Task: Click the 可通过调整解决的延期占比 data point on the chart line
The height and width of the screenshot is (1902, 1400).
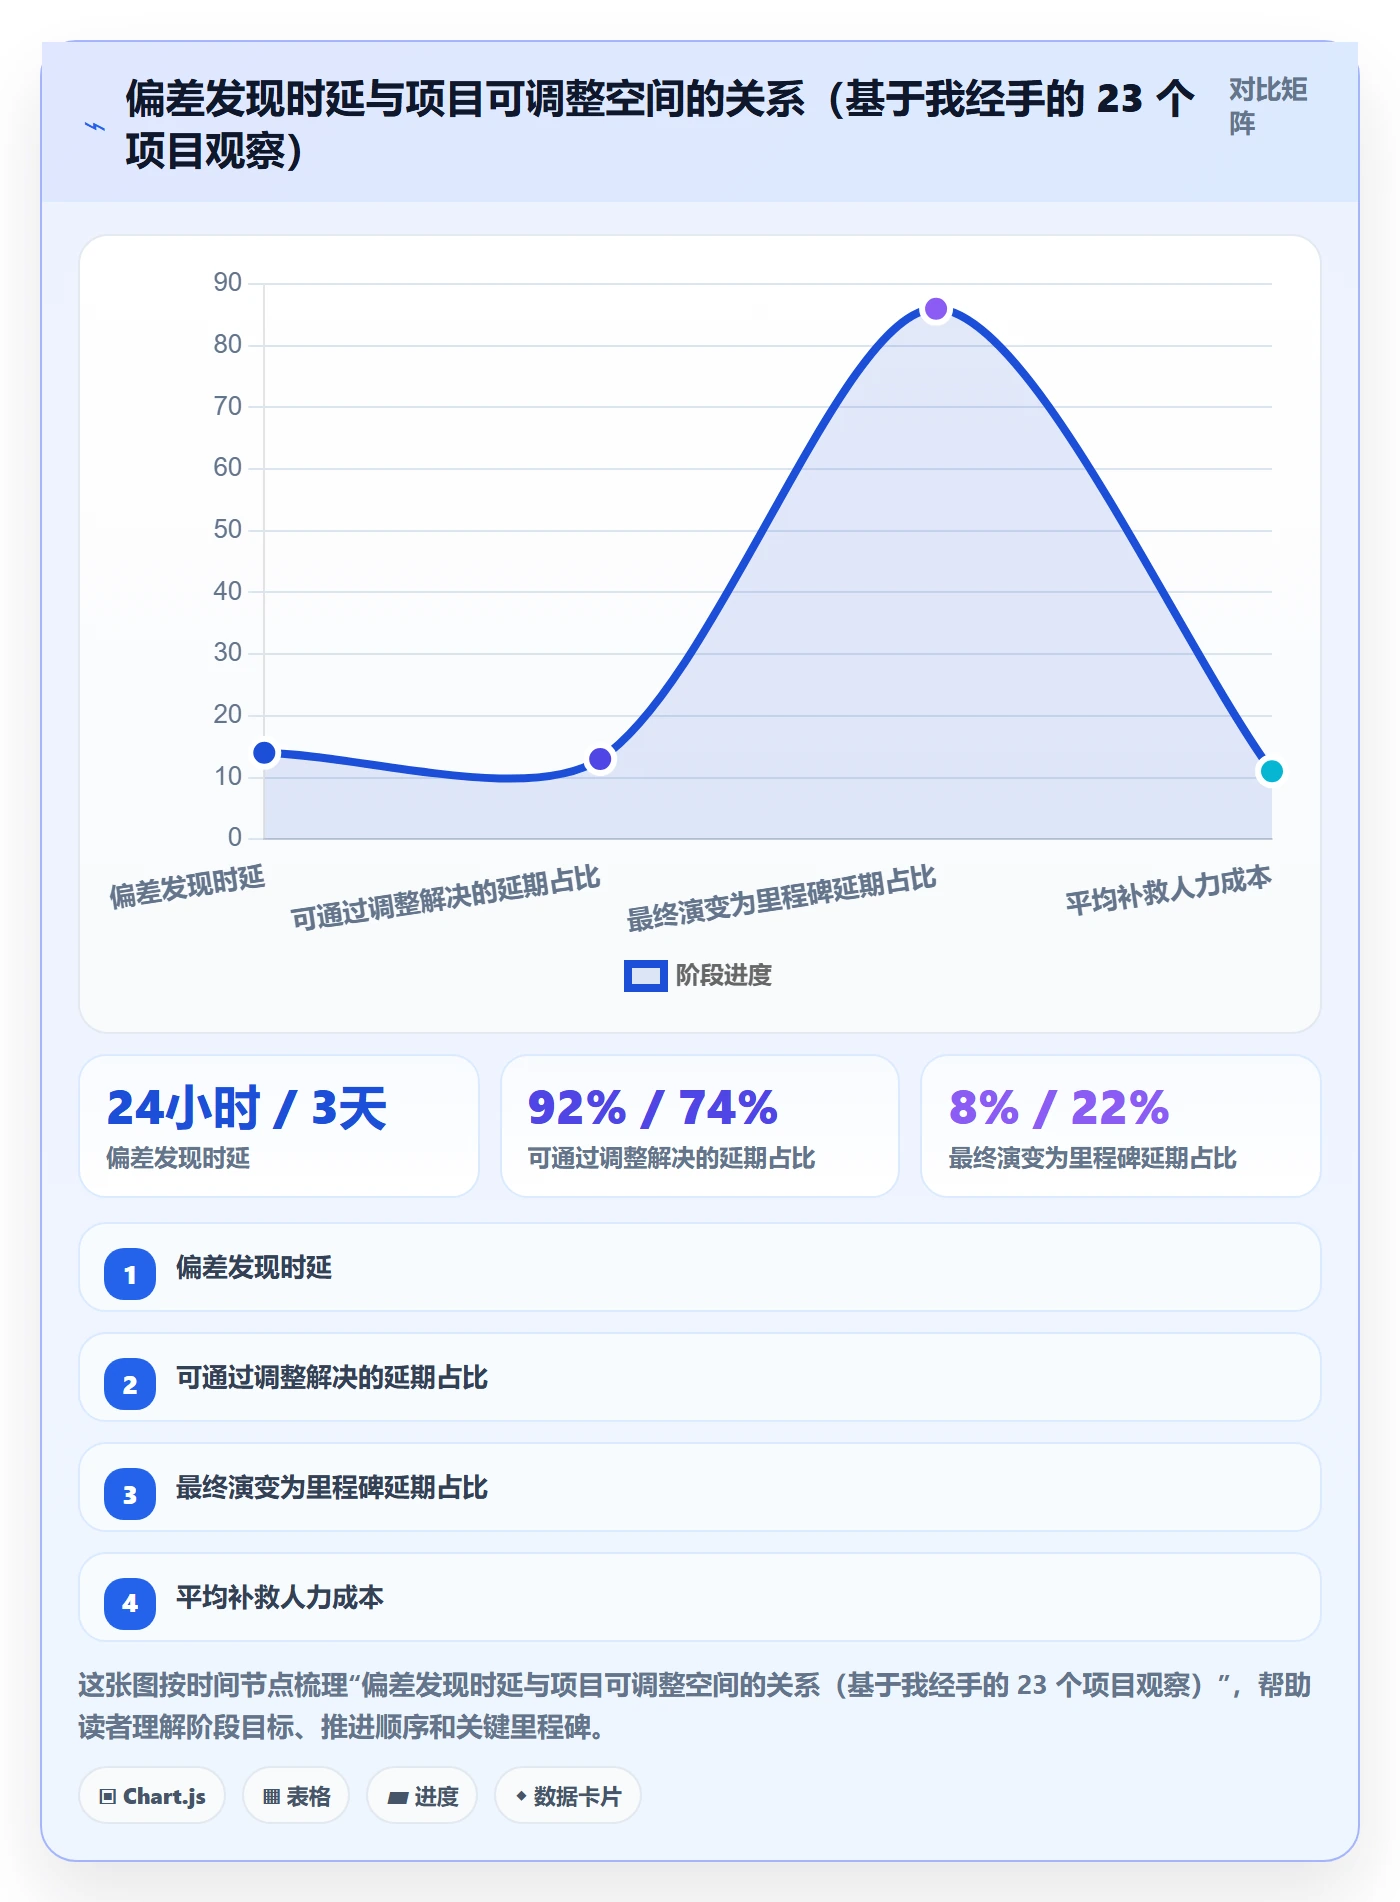Action: (x=600, y=759)
